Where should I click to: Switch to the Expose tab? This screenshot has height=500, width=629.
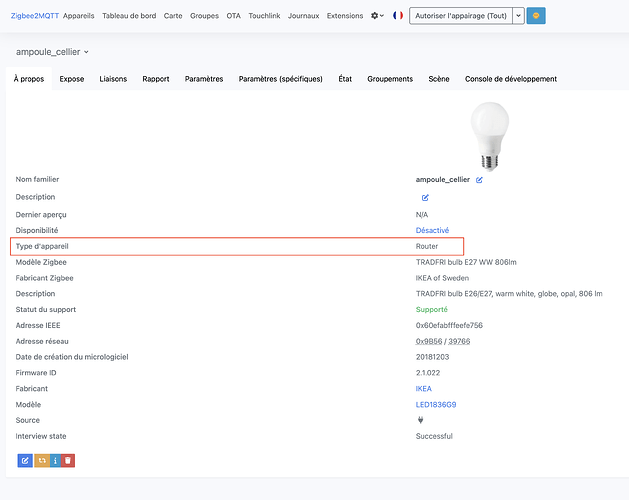pos(72,79)
